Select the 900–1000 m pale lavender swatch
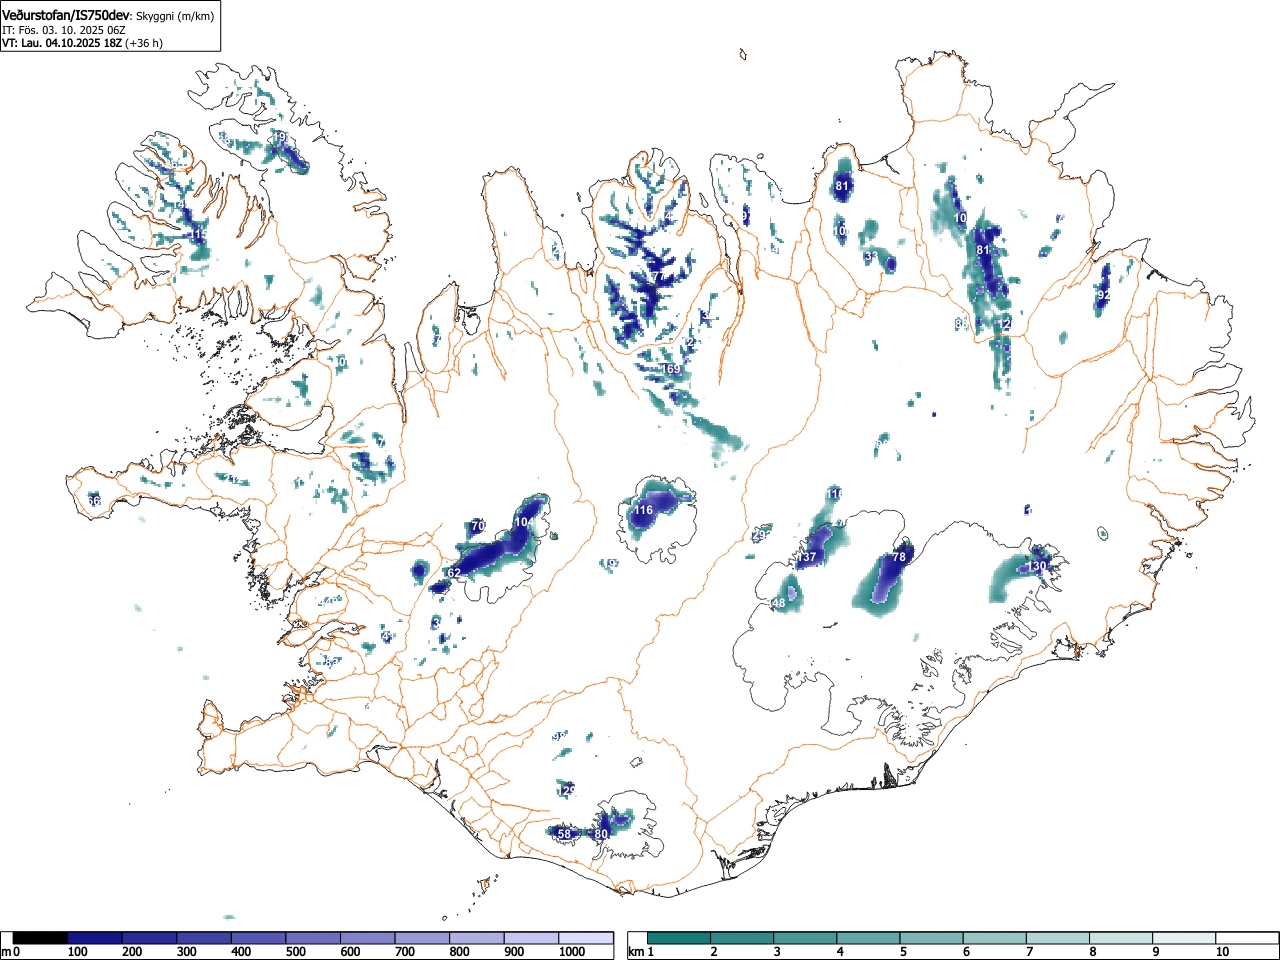Viewport: 1280px width, 960px height. (x=531, y=938)
